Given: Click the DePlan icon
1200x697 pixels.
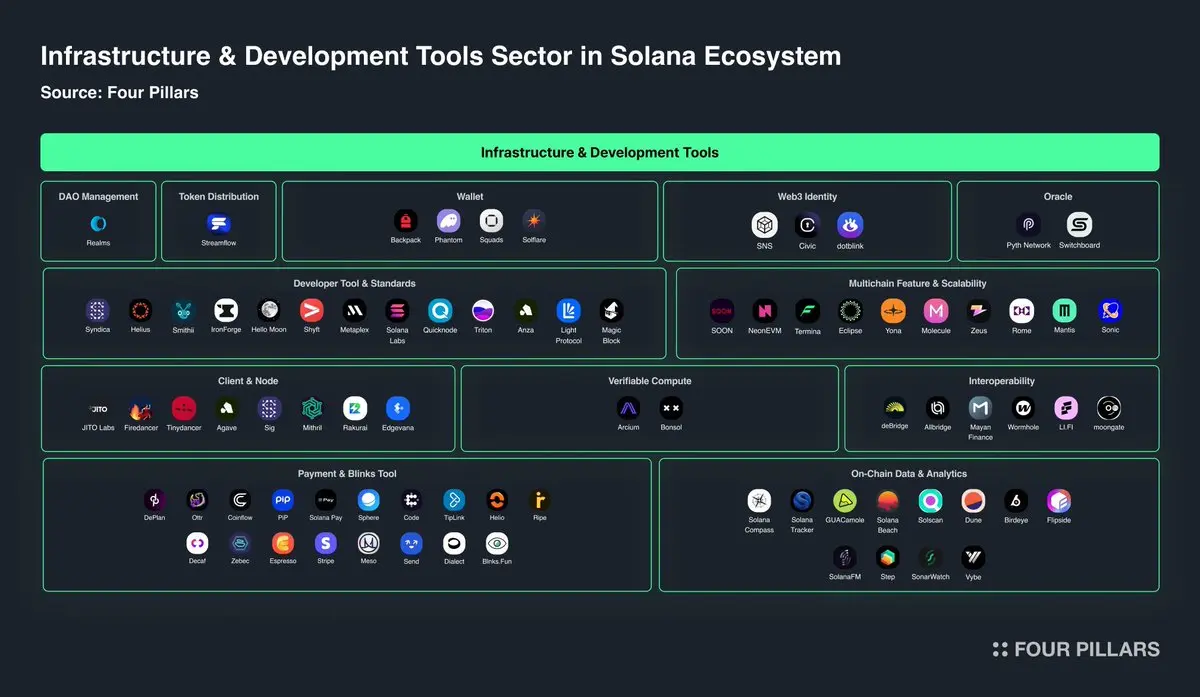Looking at the screenshot, I should point(154,500).
